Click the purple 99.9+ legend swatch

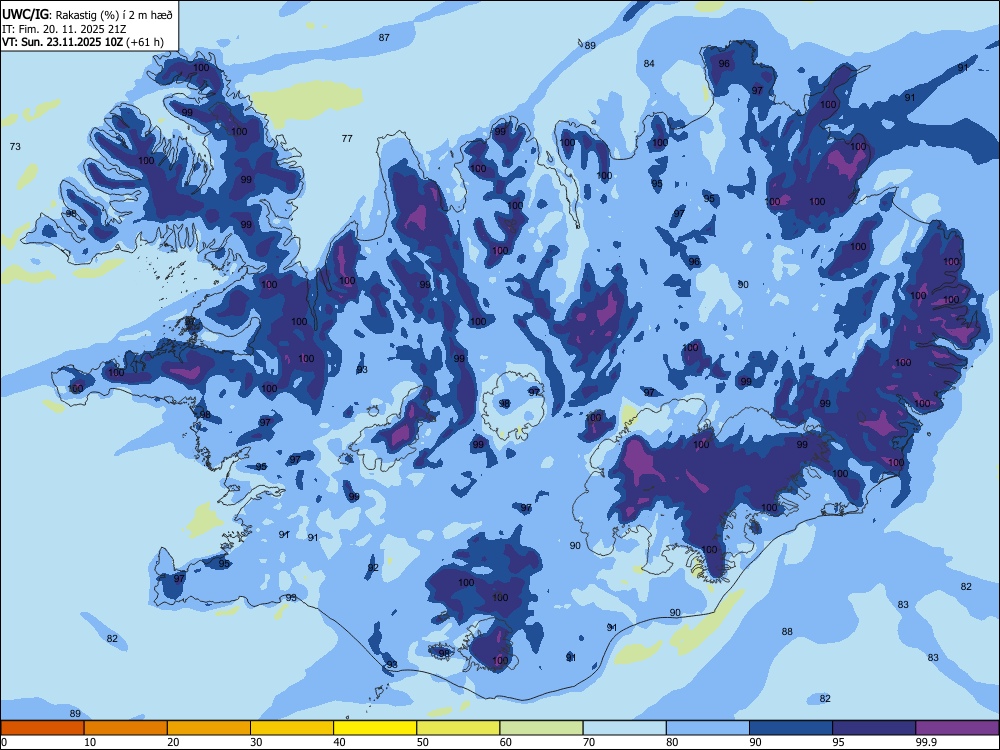coord(957,728)
